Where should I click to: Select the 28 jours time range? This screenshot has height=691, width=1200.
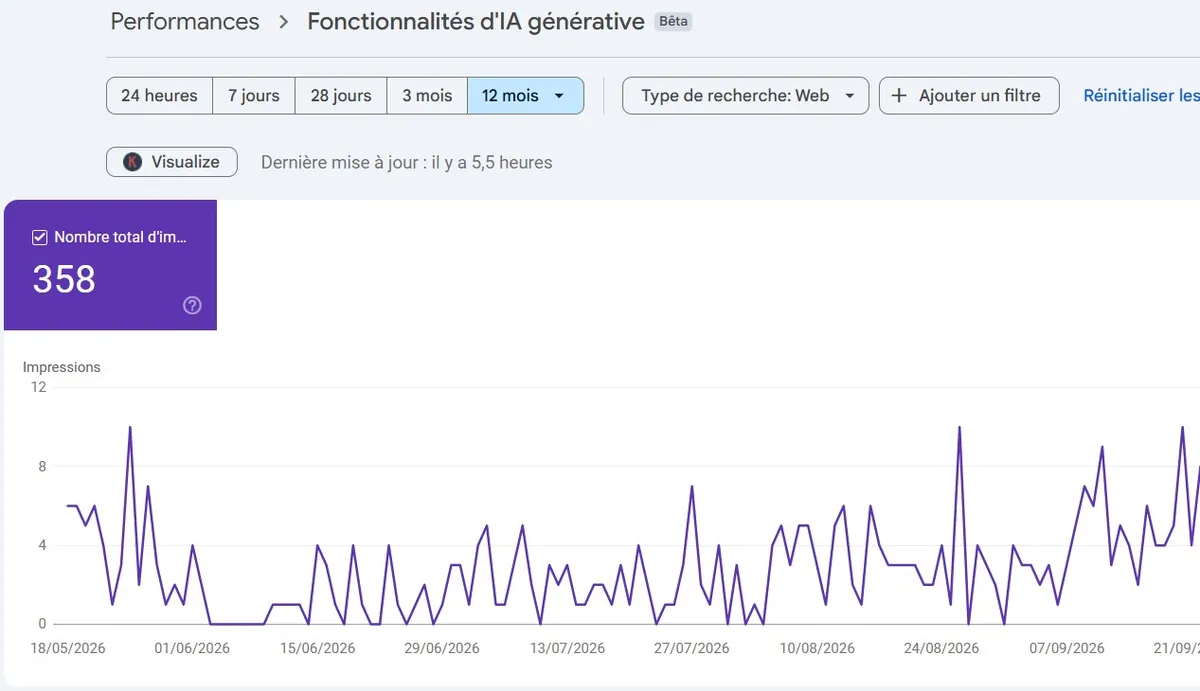[x=341, y=96]
